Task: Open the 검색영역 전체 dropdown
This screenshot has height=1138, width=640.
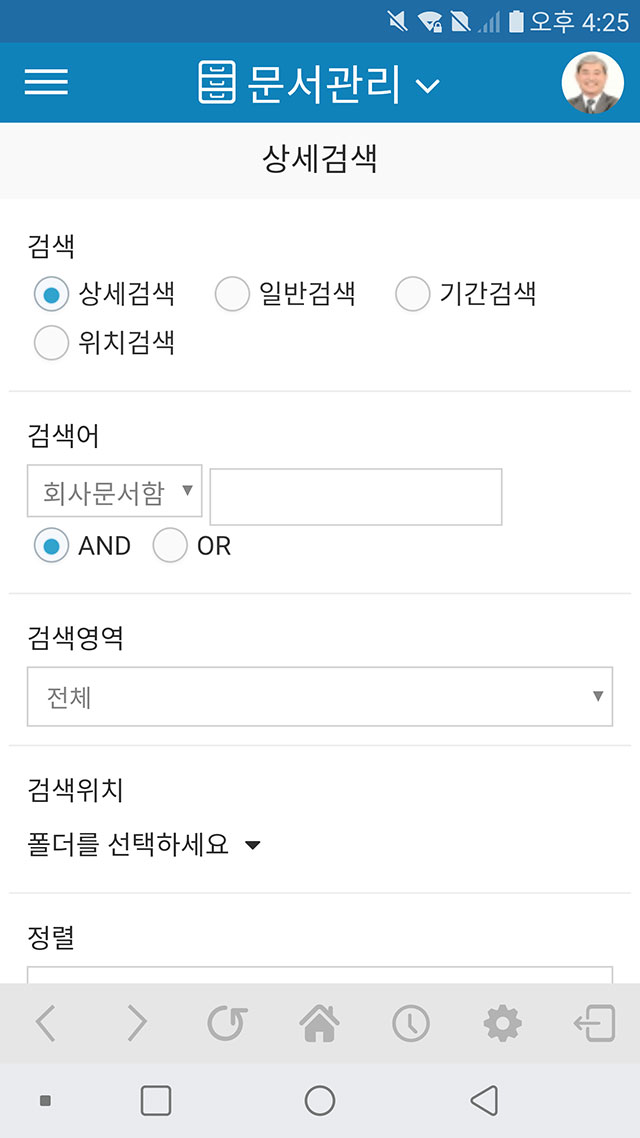Action: coord(320,697)
